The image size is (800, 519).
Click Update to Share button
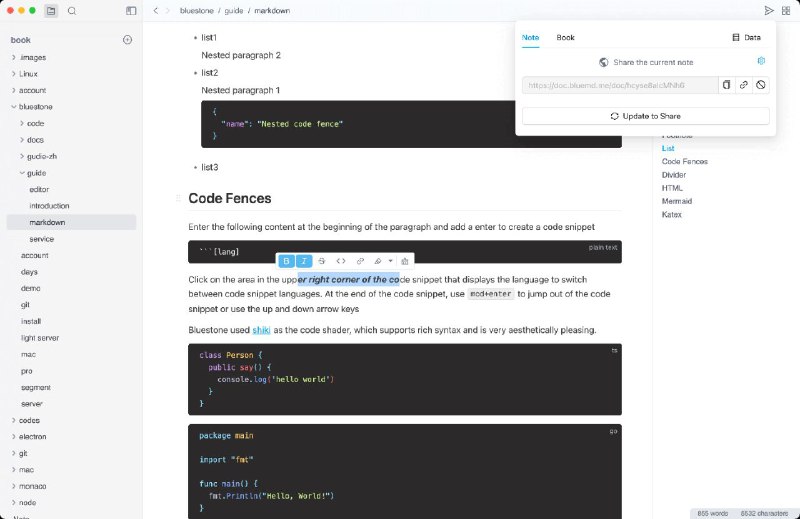click(x=645, y=116)
